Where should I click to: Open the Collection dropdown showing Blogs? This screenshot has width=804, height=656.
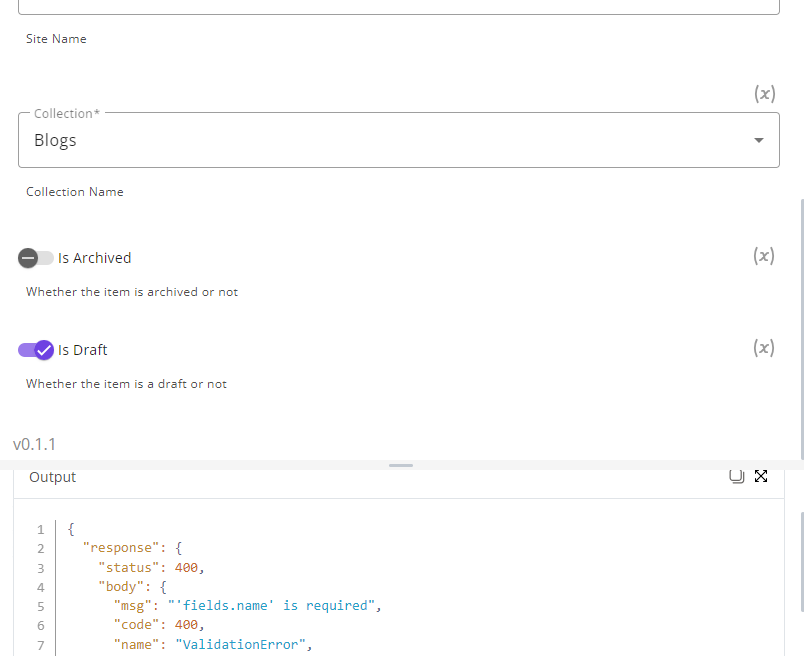(399, 140)
